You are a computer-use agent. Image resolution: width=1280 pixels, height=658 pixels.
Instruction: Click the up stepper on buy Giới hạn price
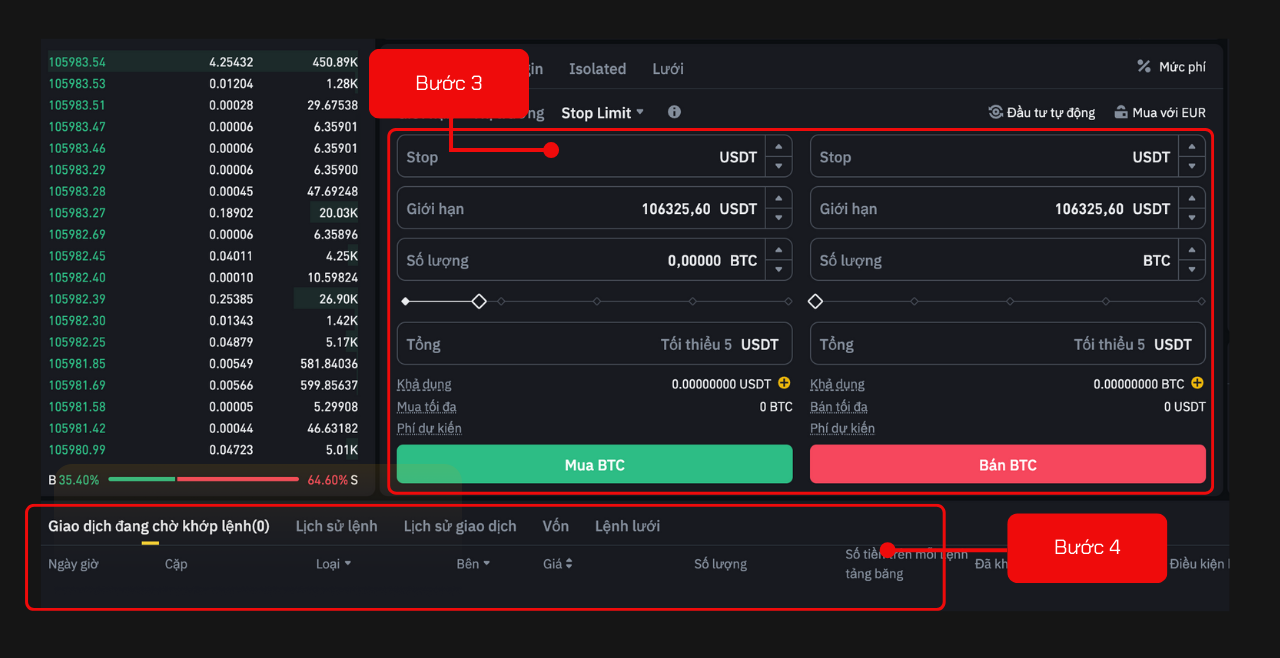click(x=779, y=199)
